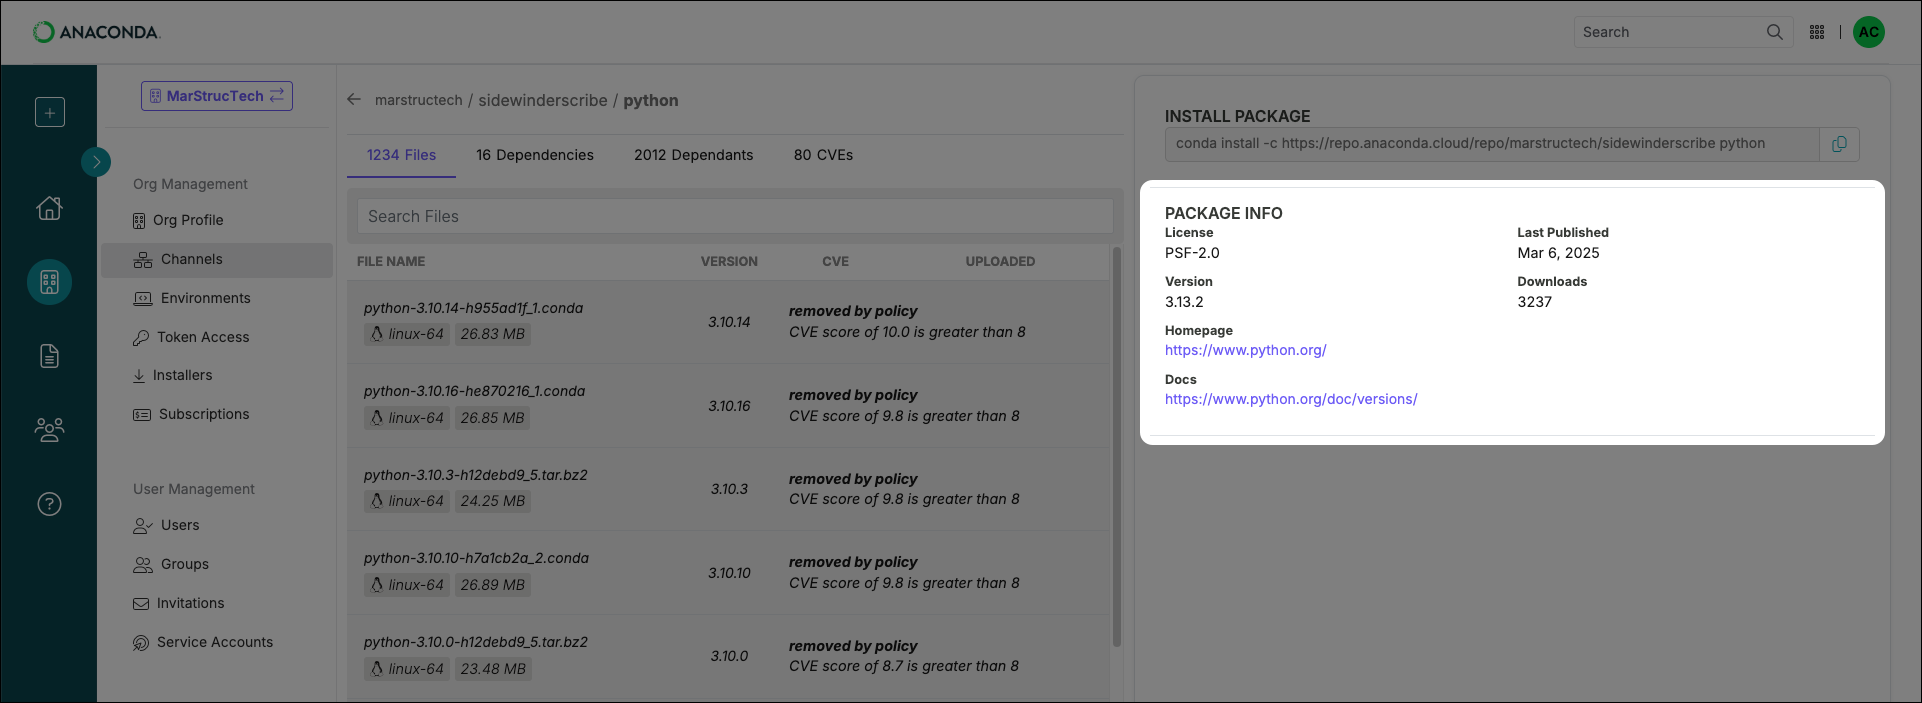Click marstructech in the breadcrumb
Viewport: 1922px width, 703px height.
pyautogui.click(x=419, y=100)
